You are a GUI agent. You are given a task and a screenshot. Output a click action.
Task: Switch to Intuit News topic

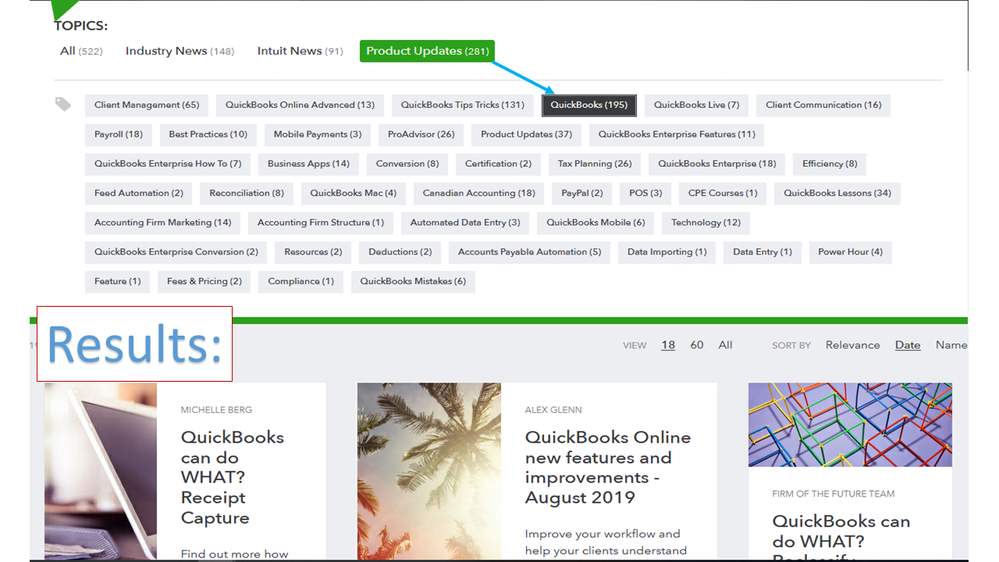coord(300,51)
